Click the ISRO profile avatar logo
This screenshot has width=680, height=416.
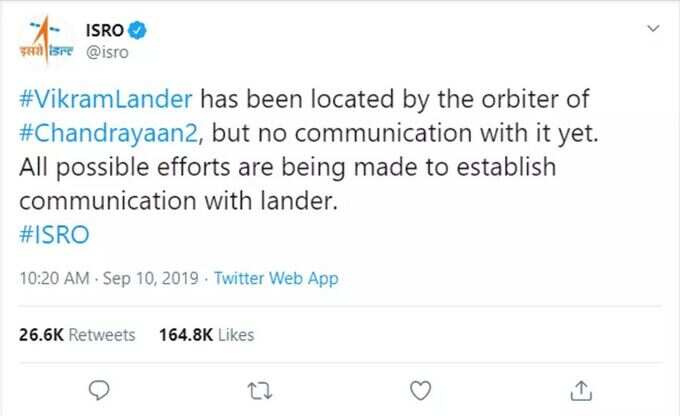[46, 40]
